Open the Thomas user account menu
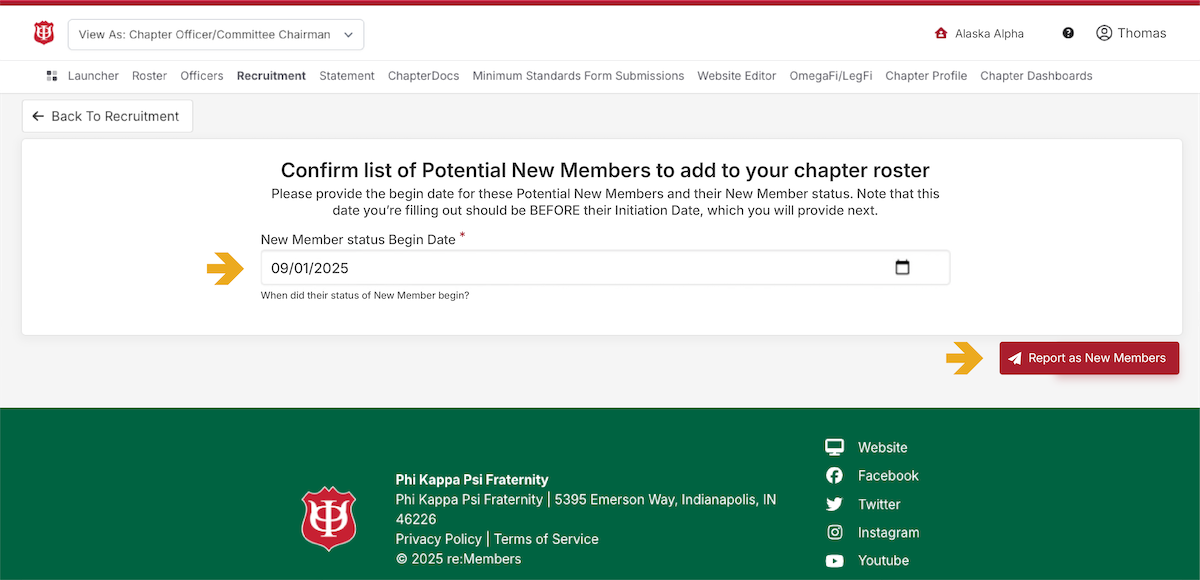The image size is (1200, 580). click(1131, 33)
